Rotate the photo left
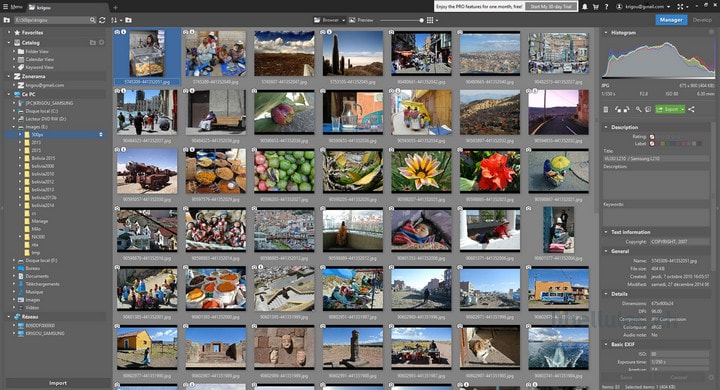The width and height of the screenshot is (720, 390). (x=618, y=109)
